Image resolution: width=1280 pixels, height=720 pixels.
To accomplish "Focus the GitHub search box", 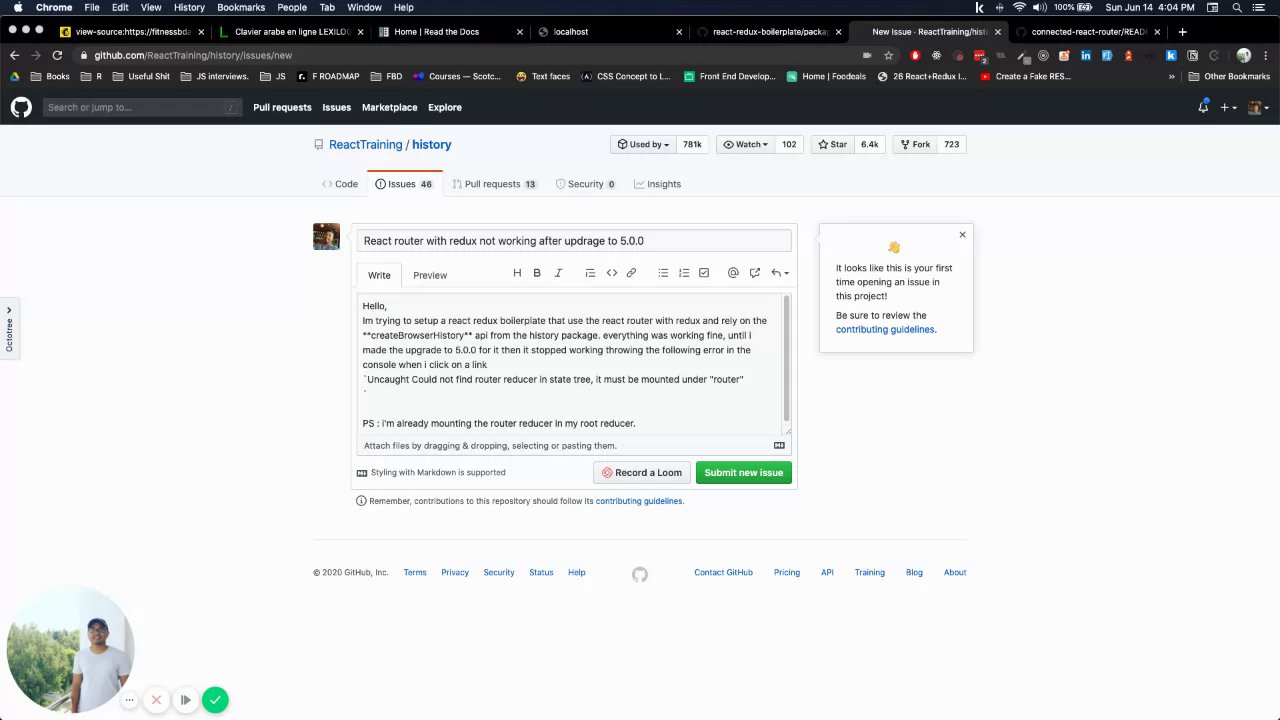I will [x=141, y=107].
